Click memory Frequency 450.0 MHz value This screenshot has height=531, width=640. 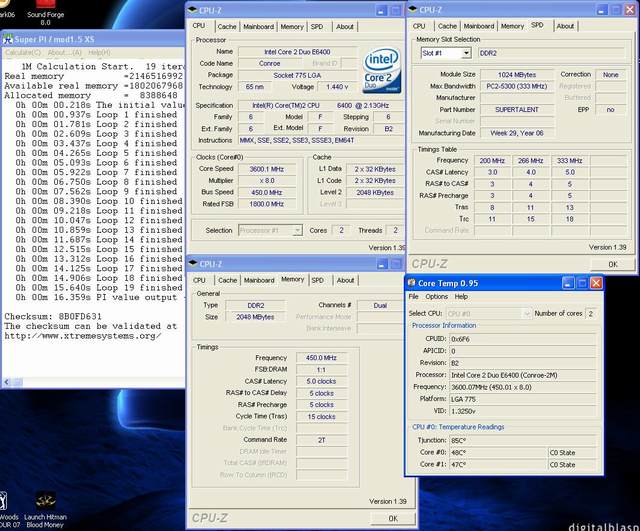tap(322, 358)
